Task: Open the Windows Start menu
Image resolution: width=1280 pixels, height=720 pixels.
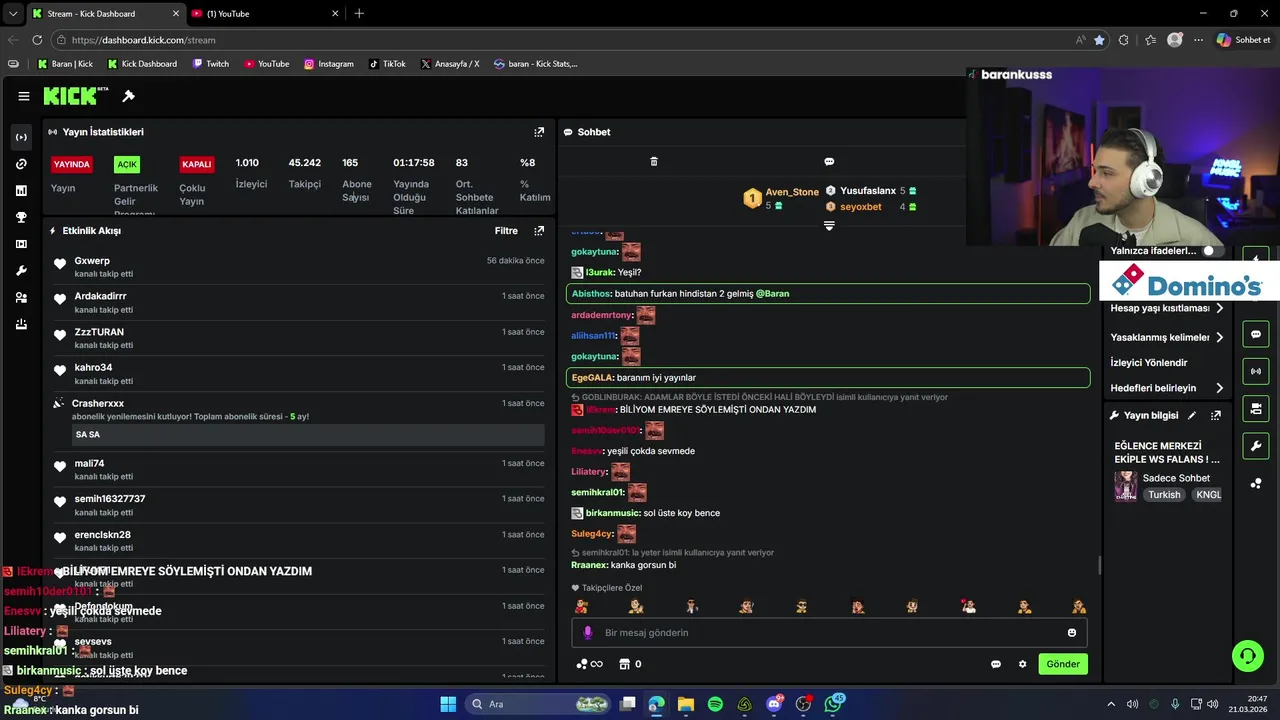Action: point(448,704)
